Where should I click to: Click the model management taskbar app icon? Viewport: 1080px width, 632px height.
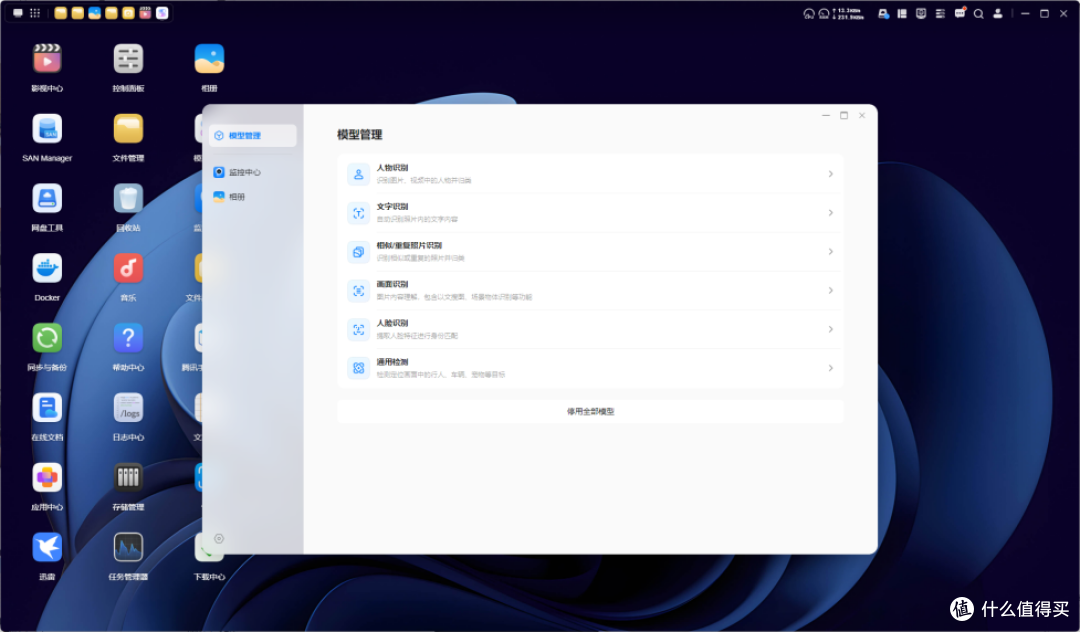pyautogui.click(x=162, y=13)
